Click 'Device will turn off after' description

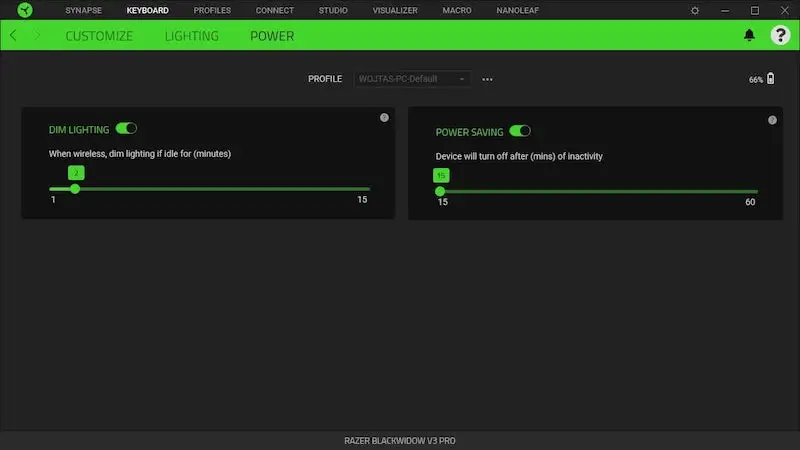519,156
